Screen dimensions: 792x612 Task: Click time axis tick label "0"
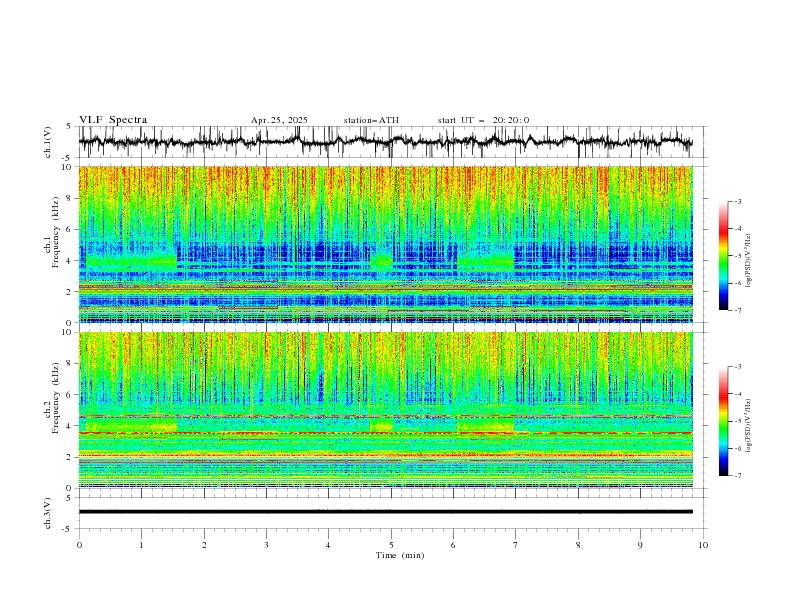click(79, 545)
